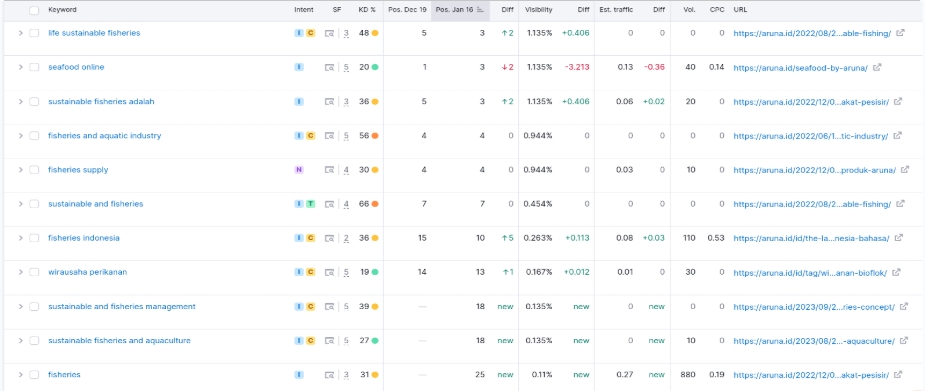Open aruna.id/seafood-by-aruna/ URL link
The height and width of the screenshot is (391, 925).
pyautogui.click(x=801, y=68)
